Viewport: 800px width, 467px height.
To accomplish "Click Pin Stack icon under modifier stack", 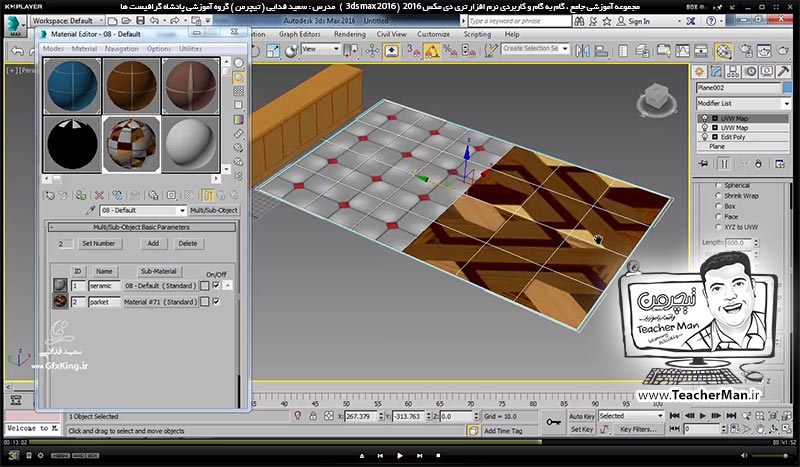I will pos(704,164).
